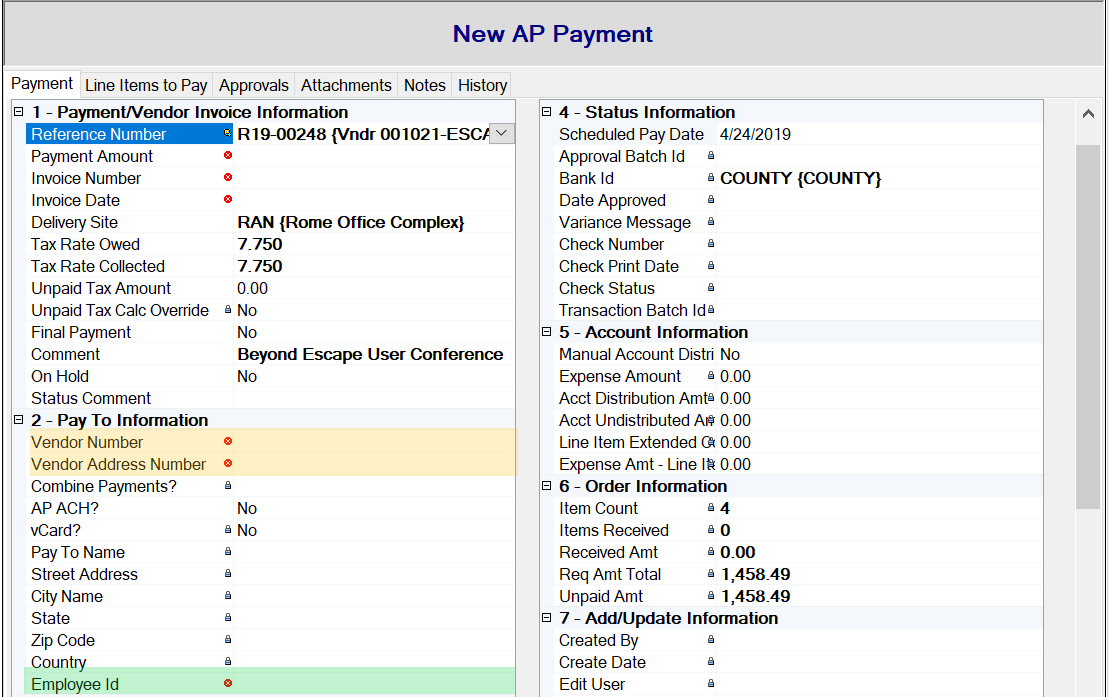1109x697 pixels.
Task: Click the Manual Account Distri No value
Action: (730, 354)
